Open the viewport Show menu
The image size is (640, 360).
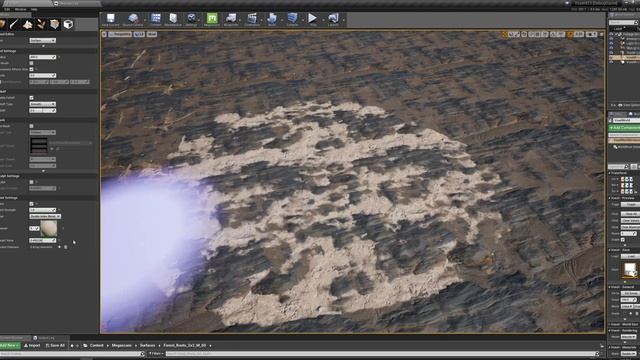[x=151, y=34]
